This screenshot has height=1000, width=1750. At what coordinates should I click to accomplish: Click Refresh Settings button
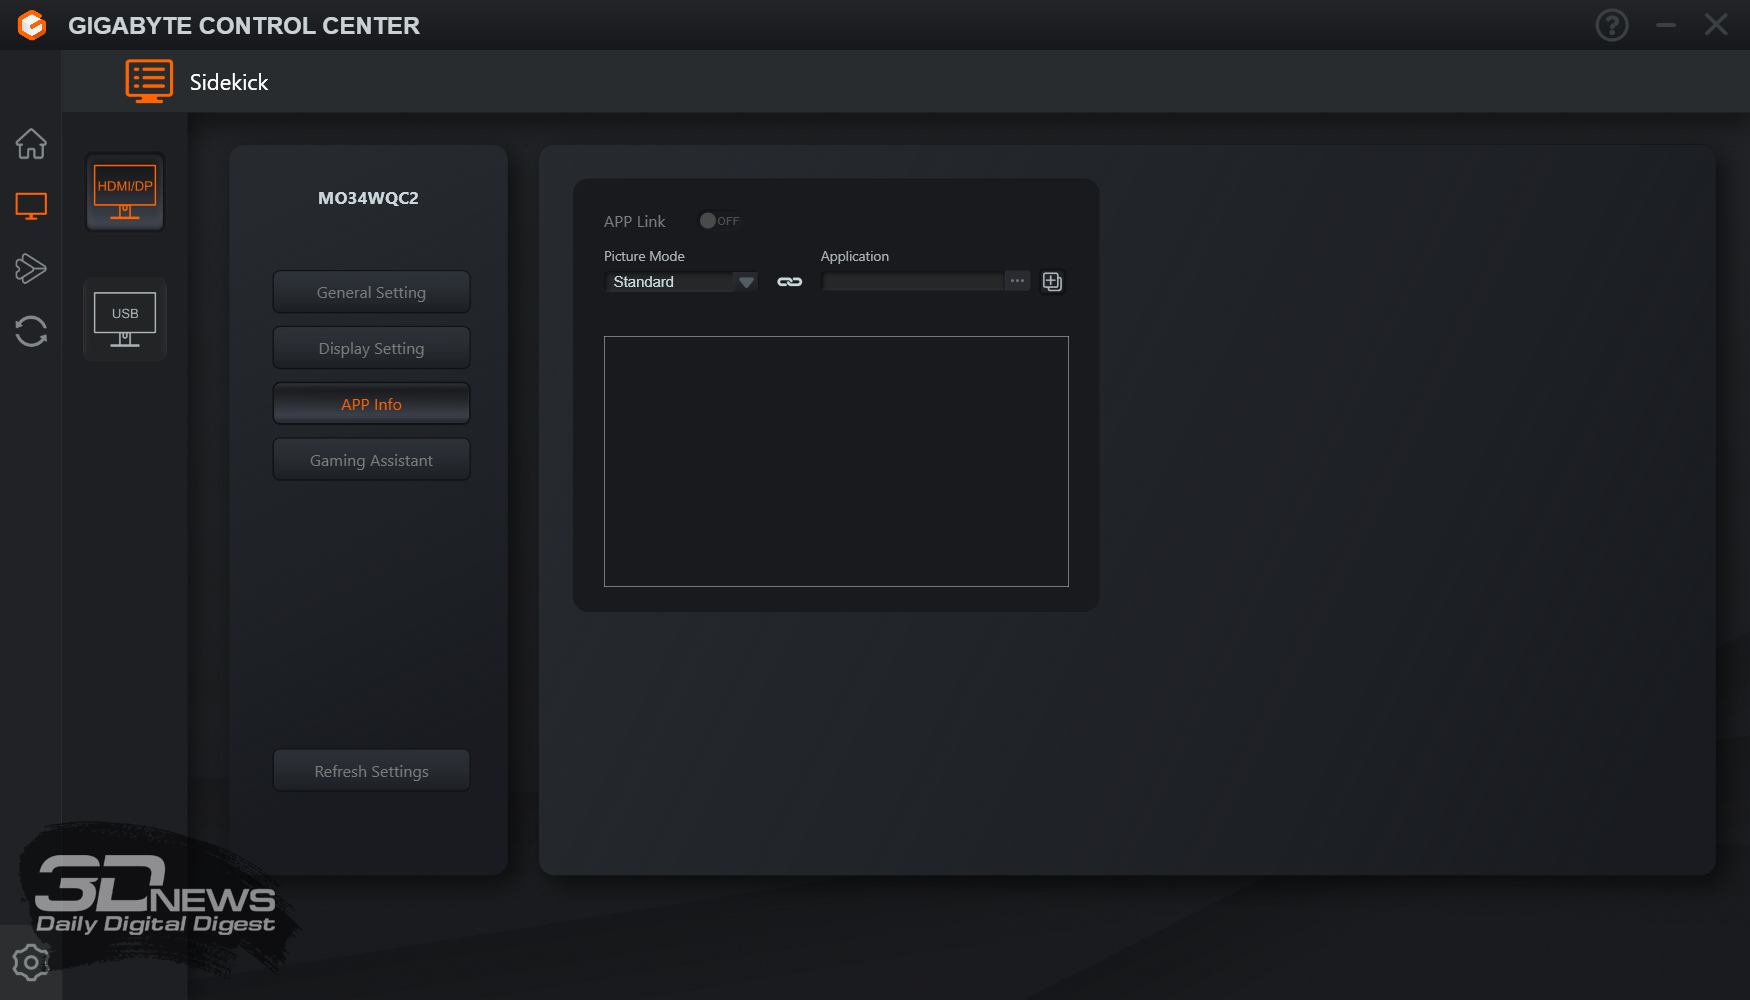coord(371,771)
